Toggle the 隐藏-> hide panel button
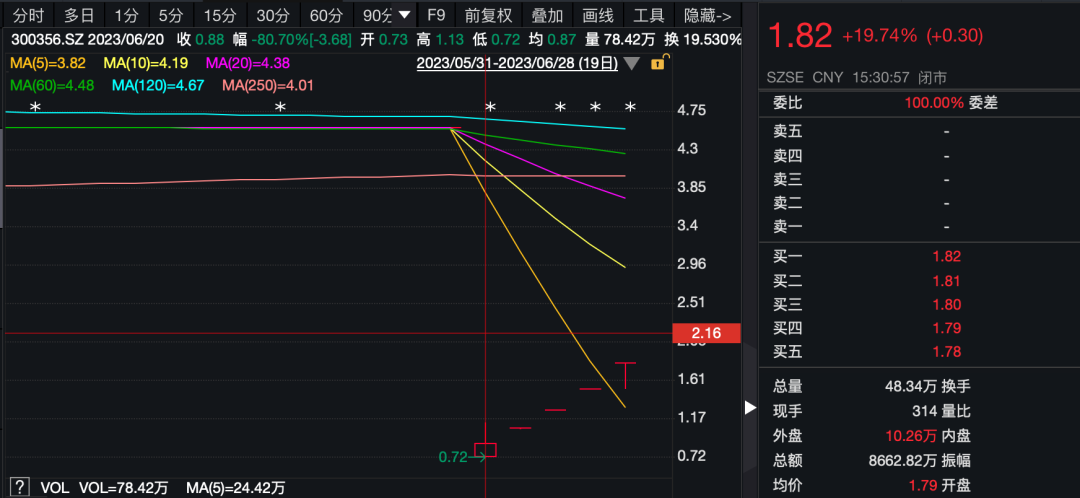The width and height of the screenshot is (1080, 498). [x=707, y=15]
